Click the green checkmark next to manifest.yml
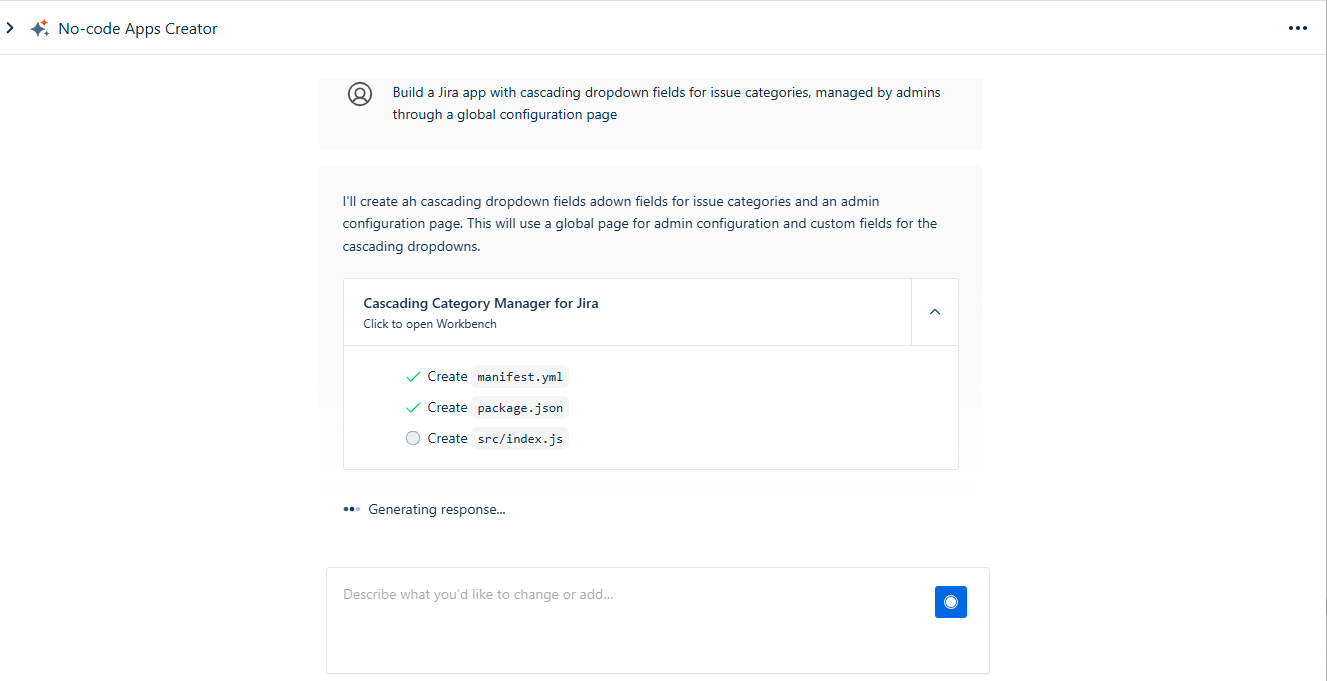 (413, 377)
